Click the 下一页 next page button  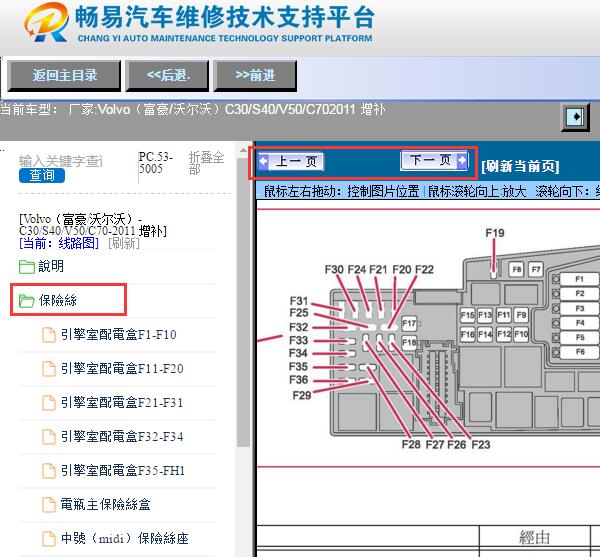pos(434,160)
